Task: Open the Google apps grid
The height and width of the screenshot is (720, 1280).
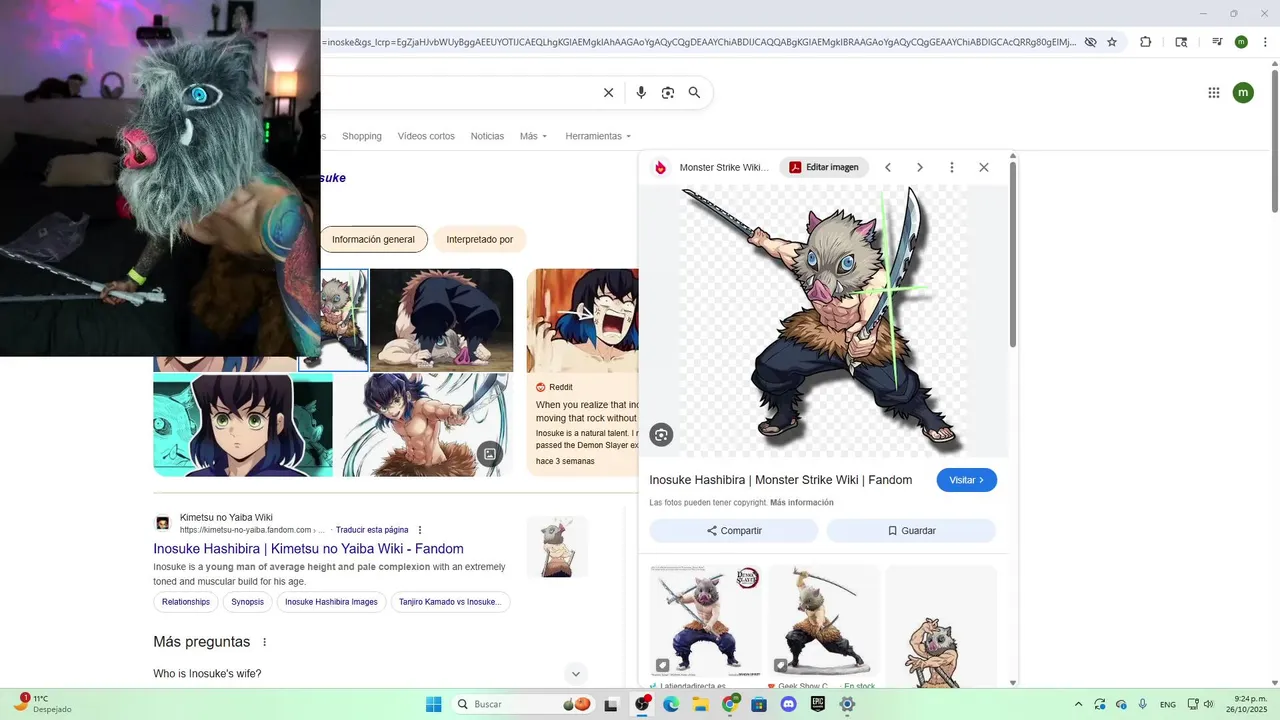Action: (x=1214, y=93)
